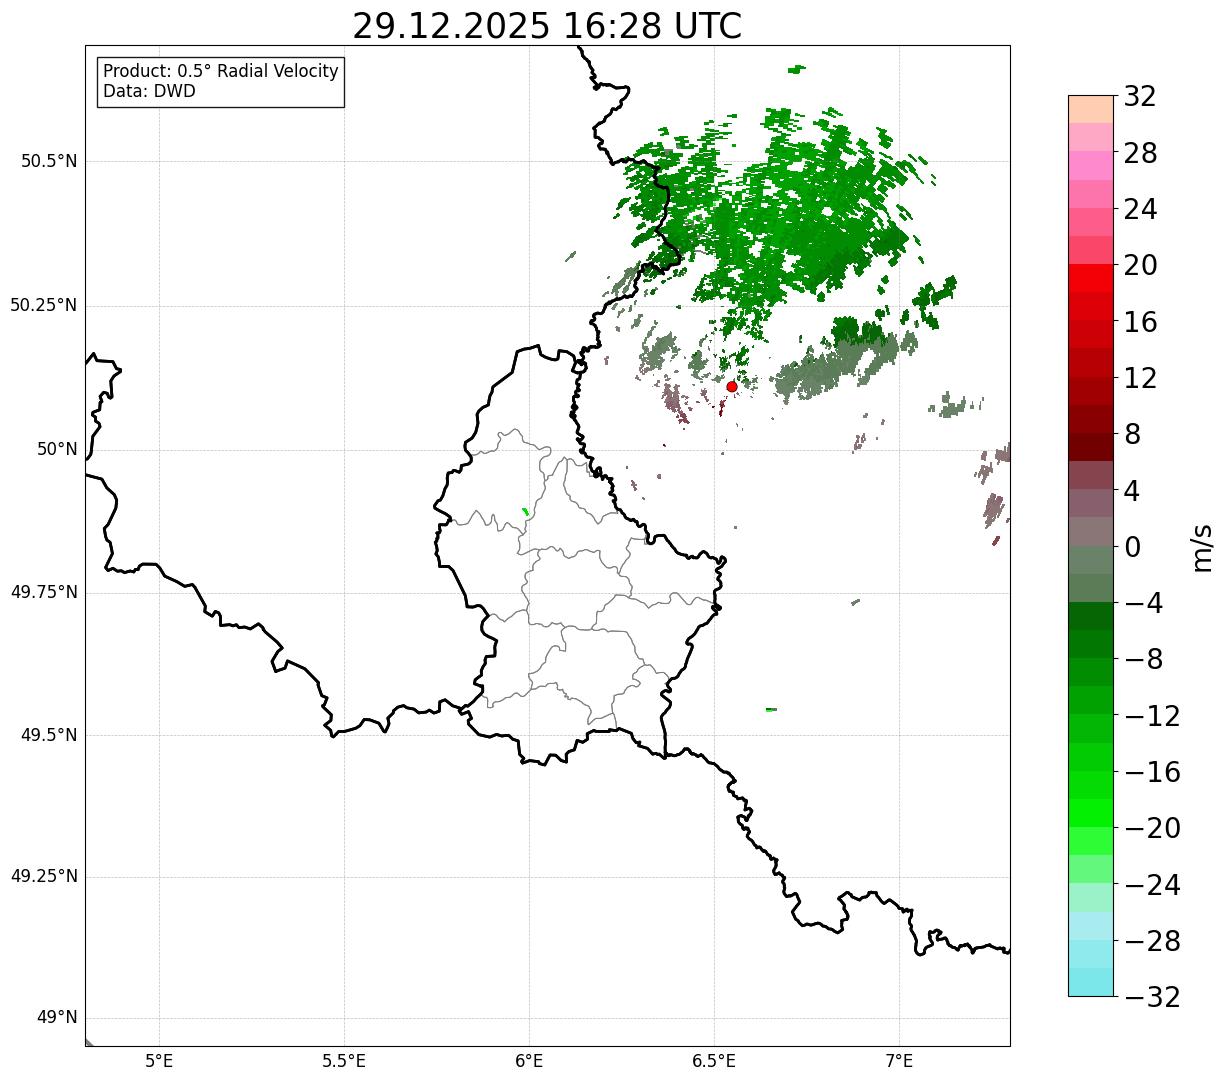Click the 6.5°E longitude label
Image resolution: width=1225 pixels, height=1081 pixels.
click(x=714, y=1060)
